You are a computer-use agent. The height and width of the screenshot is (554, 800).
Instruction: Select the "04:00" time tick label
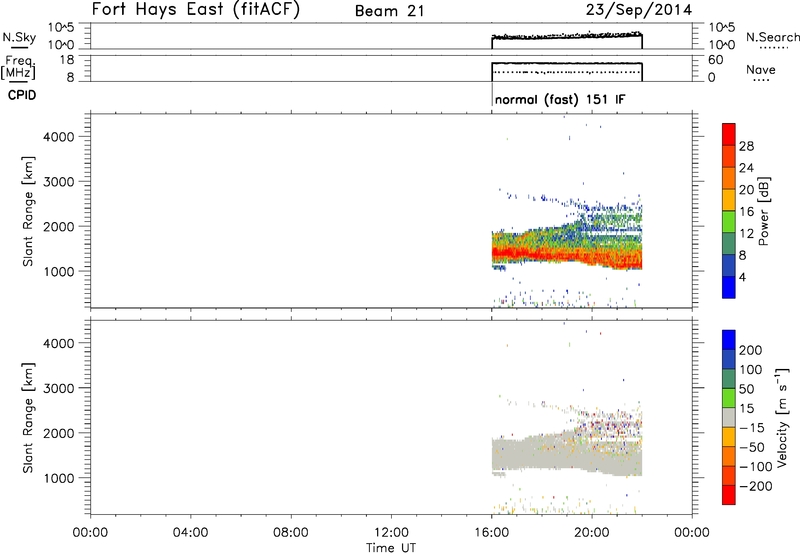[190, 533]
